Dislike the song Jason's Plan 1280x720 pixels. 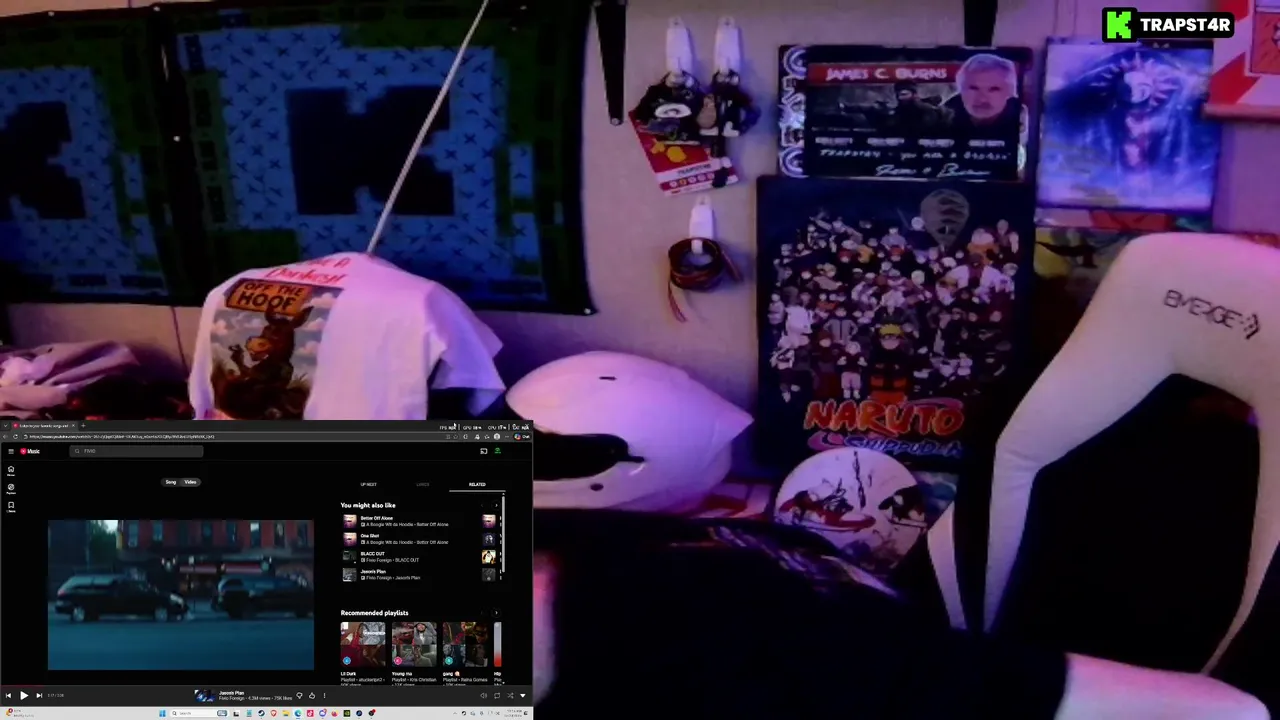point(299,695)
